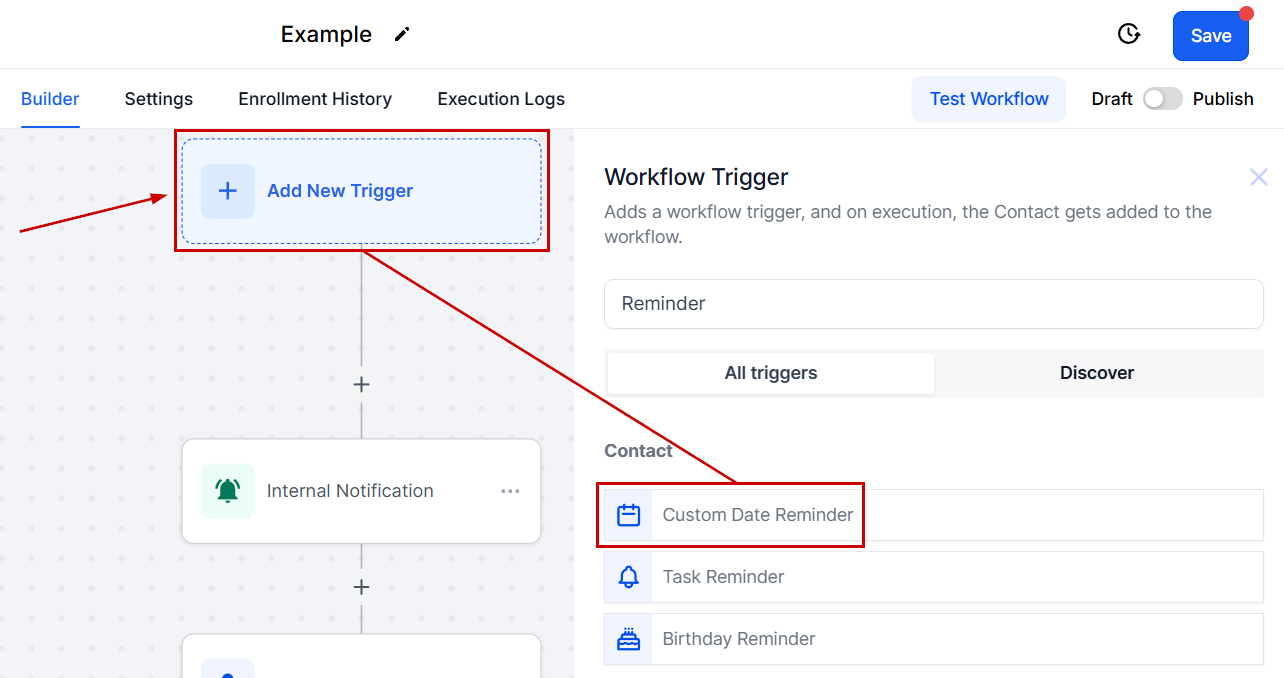
Task: Switch to the Settings tab
Action: [x=158, y=99]
